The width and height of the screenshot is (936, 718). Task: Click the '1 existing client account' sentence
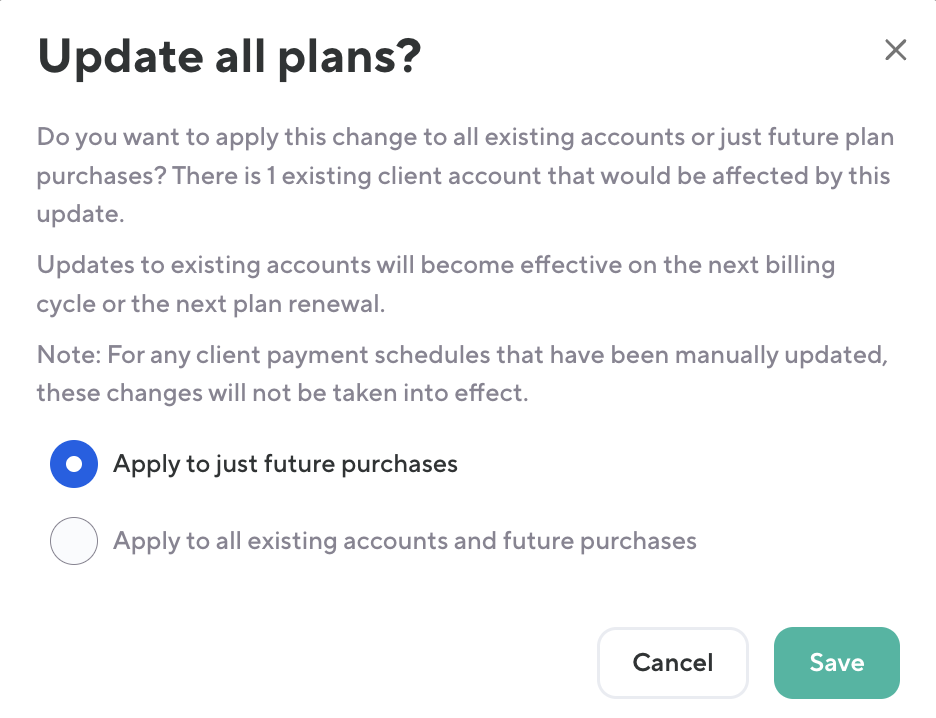click(530, 176)
